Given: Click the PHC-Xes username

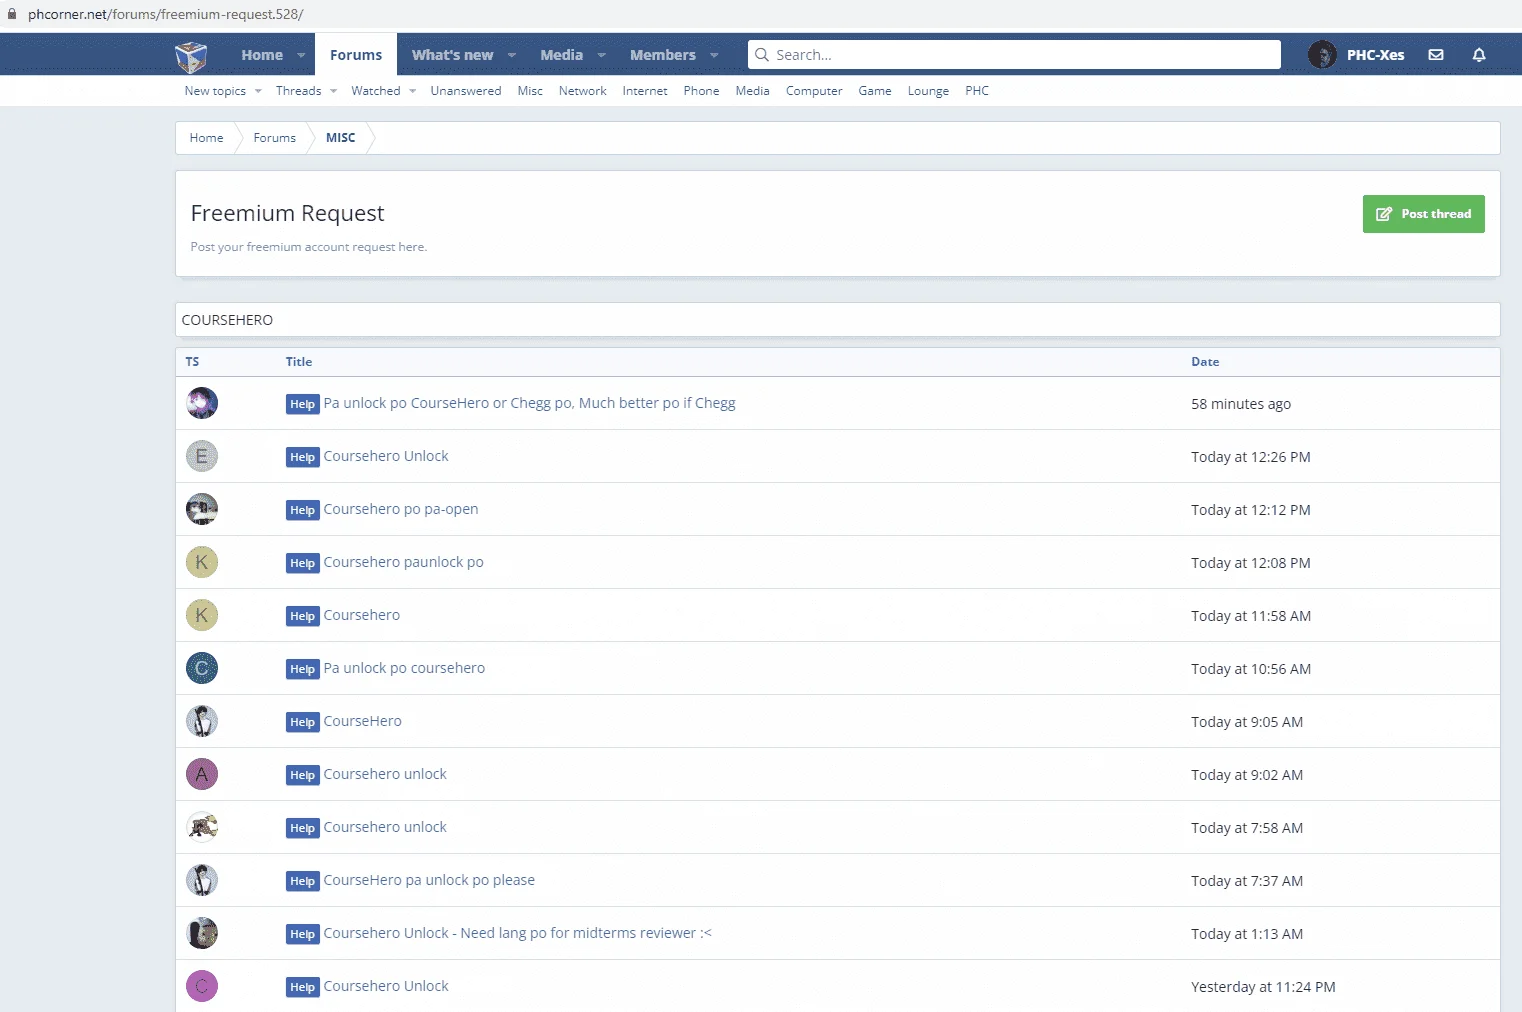Looking at the screenshot, I should pos(1375,55).
